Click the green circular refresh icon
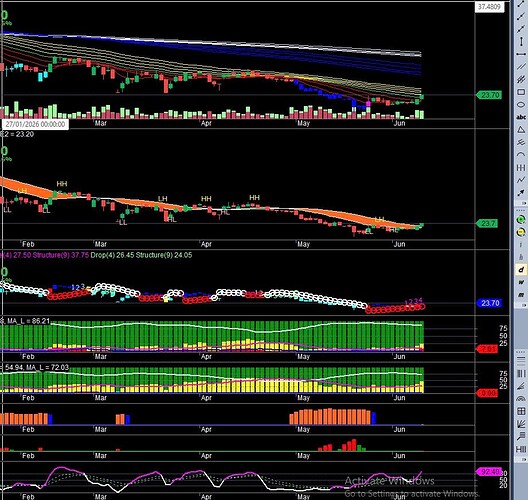This screenshot has width=528, height=500. (521, 220)
